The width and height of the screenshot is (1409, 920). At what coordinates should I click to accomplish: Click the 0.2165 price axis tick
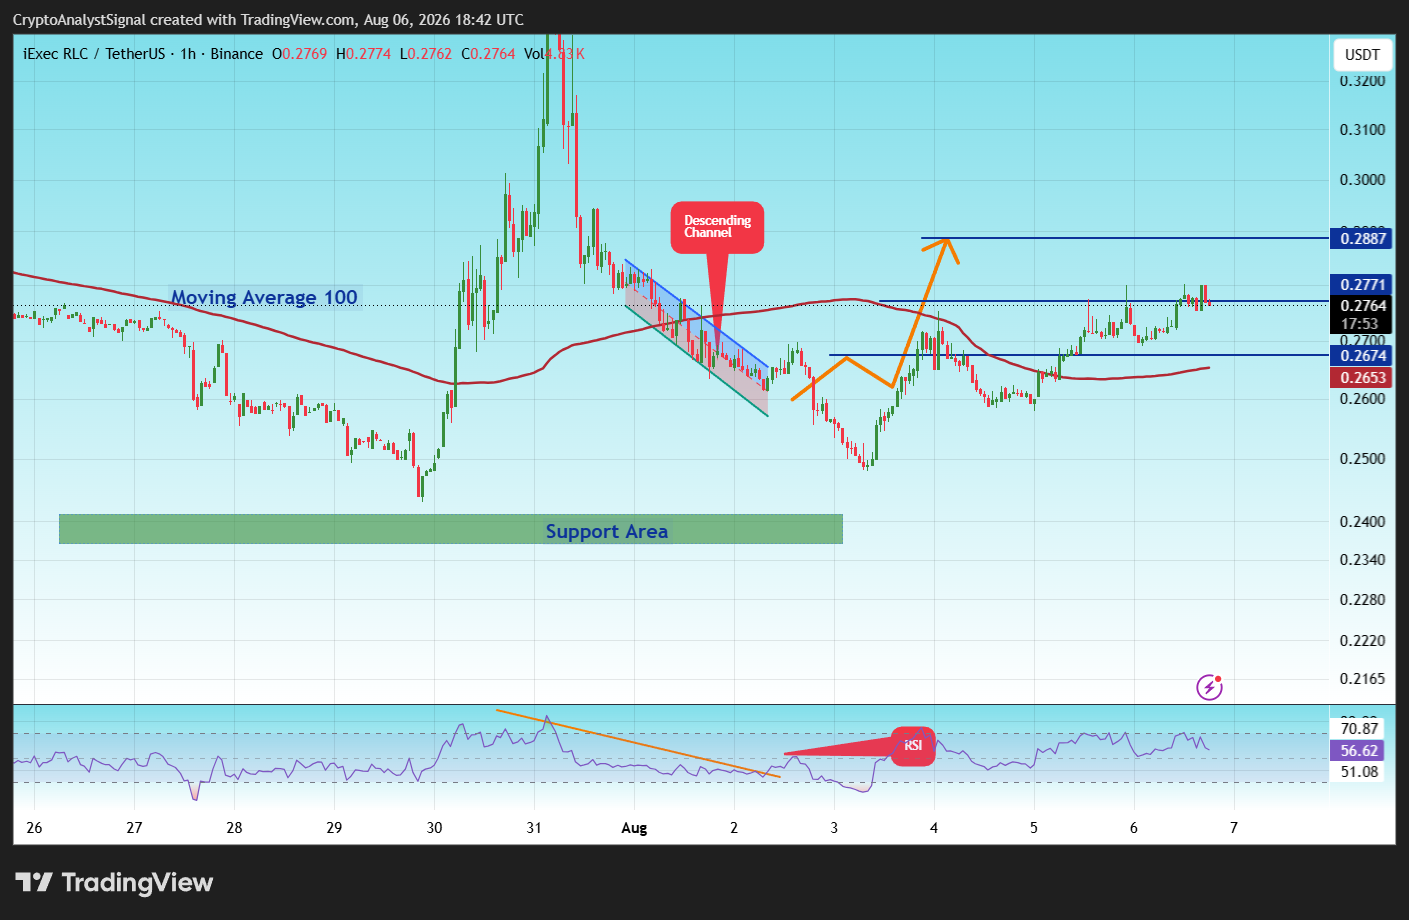click(x=1363, y=679)
